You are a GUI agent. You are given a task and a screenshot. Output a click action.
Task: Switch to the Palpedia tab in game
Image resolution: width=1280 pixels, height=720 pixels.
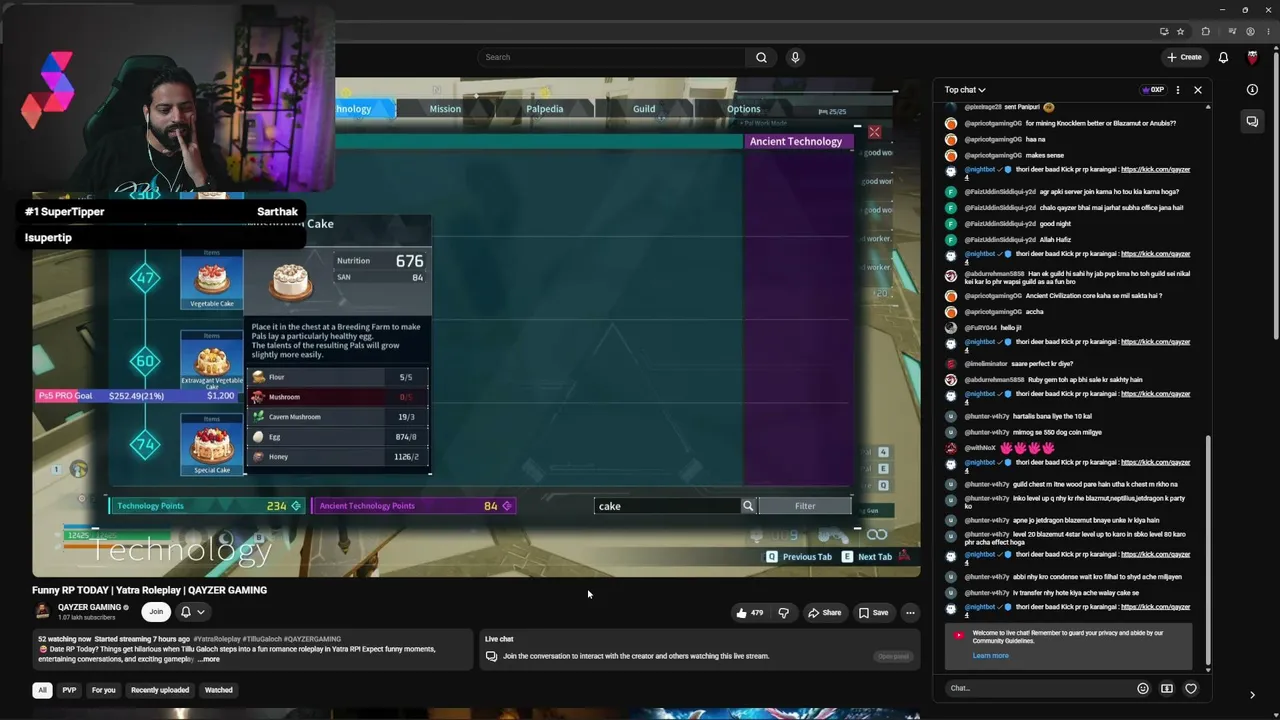[x=544, y=109]
